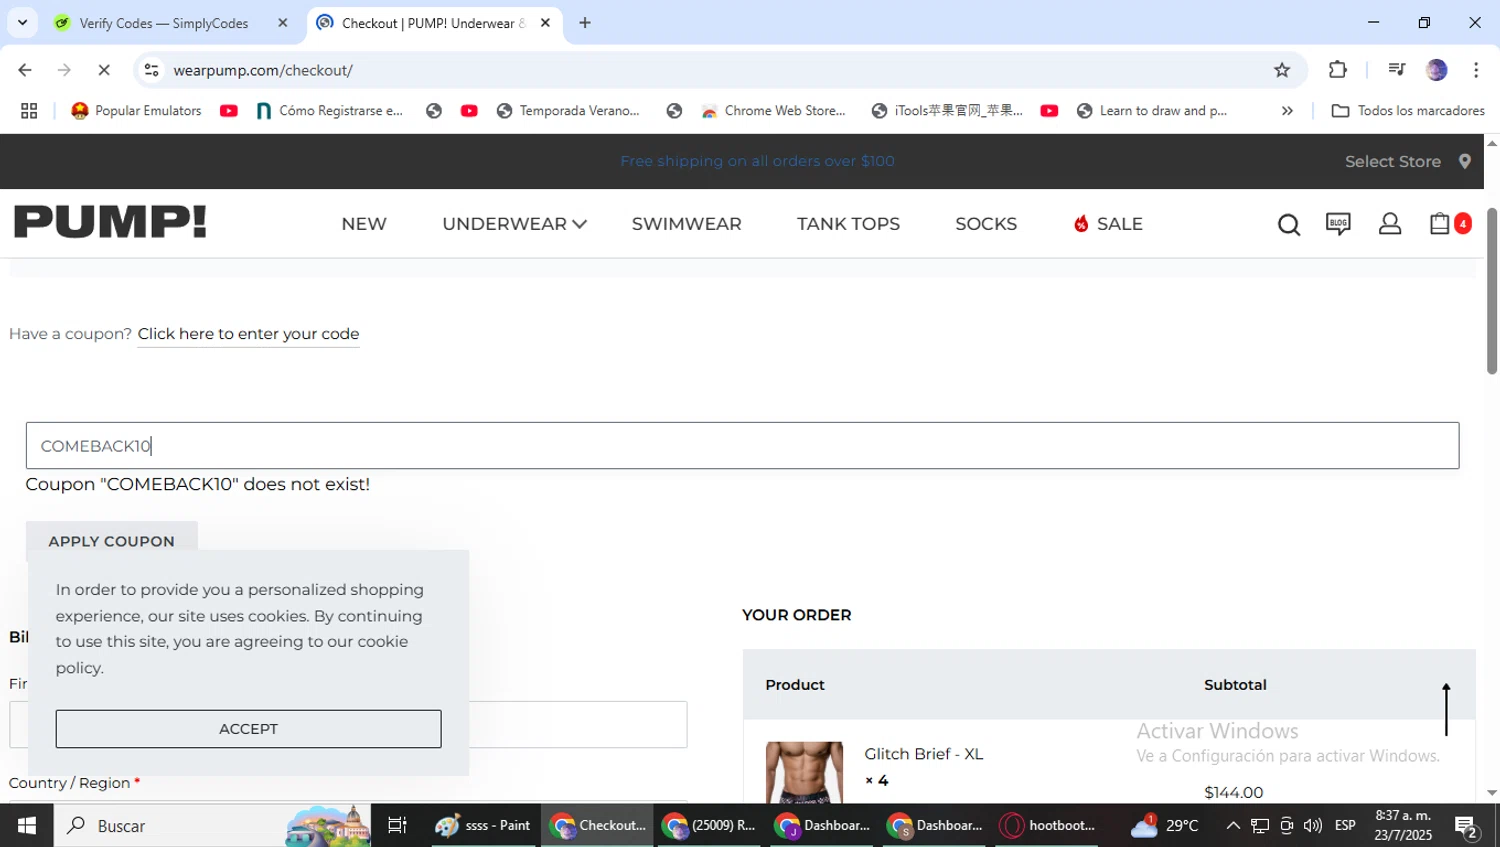Expand the UNDERWEAR menu chevron

pos(579,224)
